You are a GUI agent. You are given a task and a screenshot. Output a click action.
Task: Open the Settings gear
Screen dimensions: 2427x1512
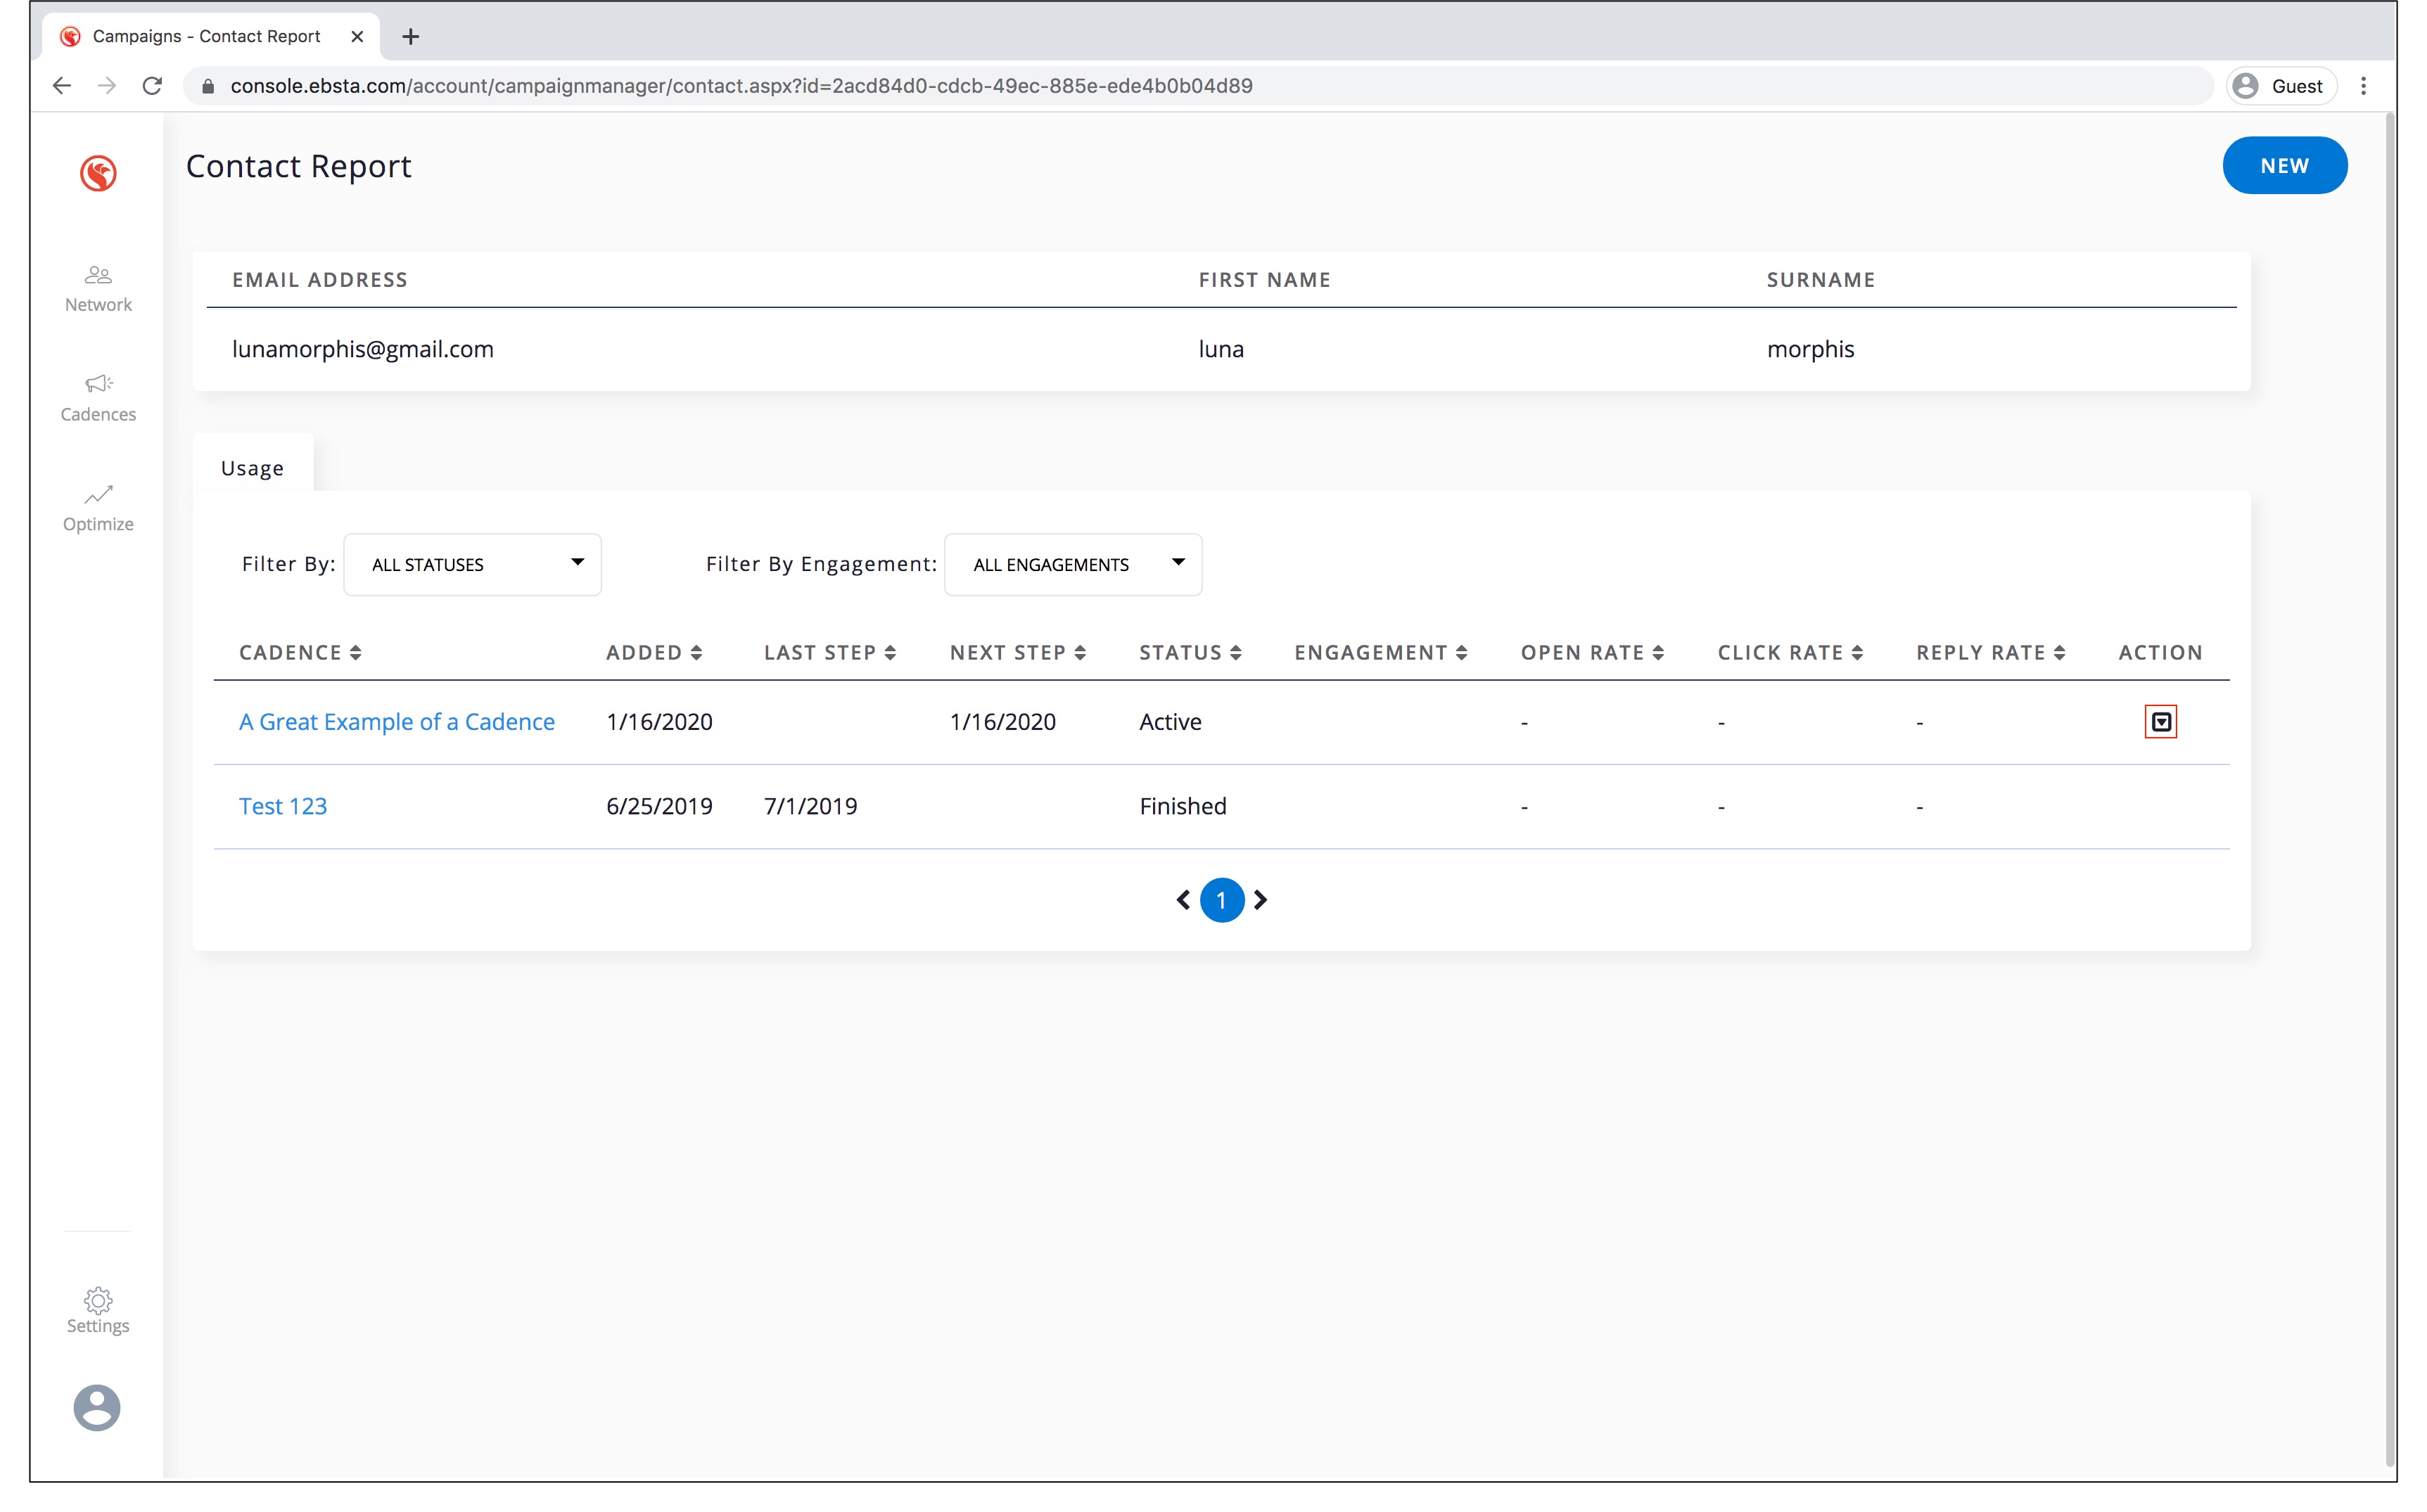[x=98, y=1310]
